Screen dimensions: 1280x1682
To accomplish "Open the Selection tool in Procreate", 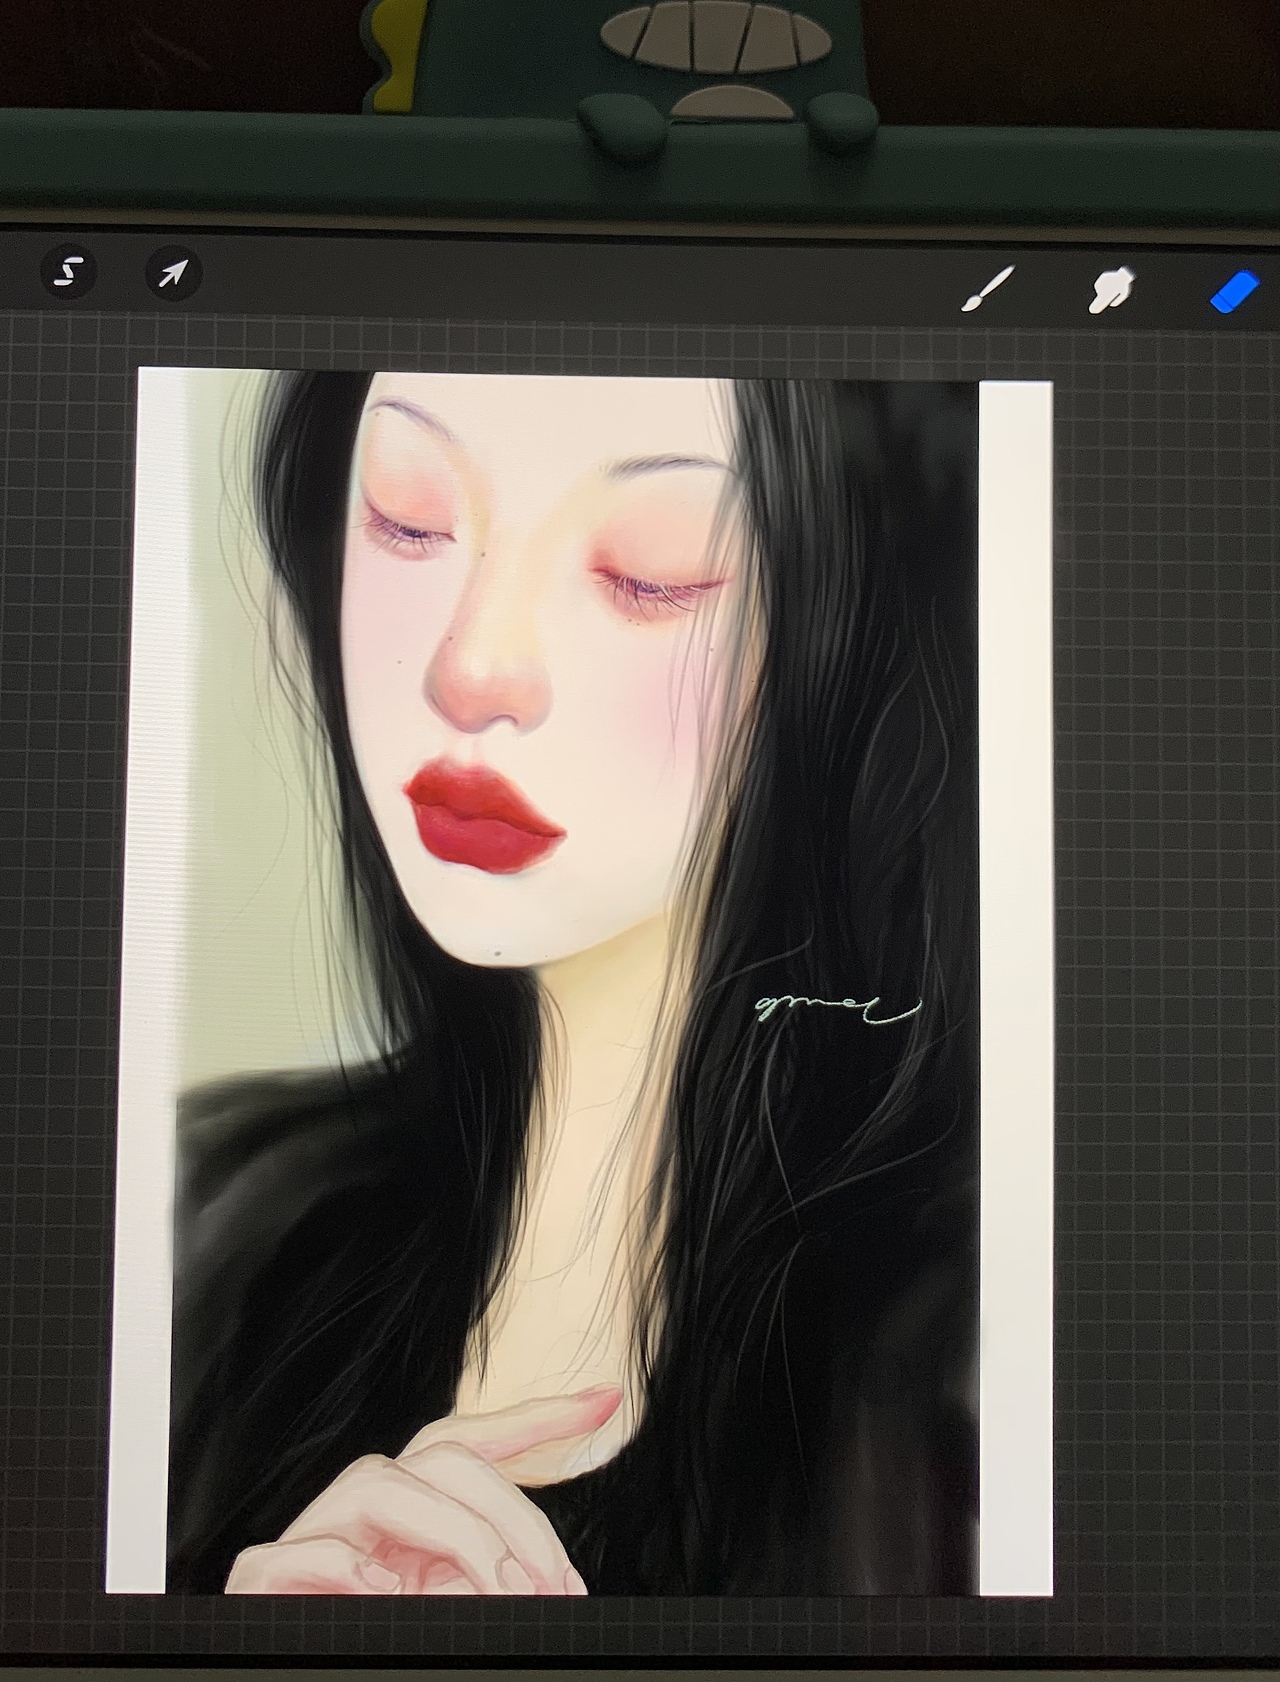I will click(68, 272).
